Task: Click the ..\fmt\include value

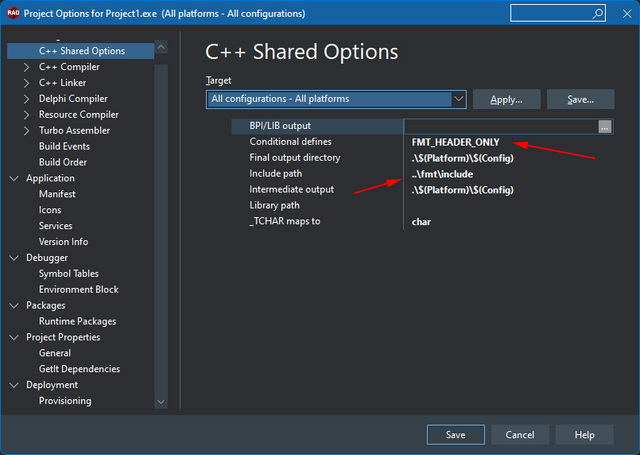Action: click(x=442, y=174)
